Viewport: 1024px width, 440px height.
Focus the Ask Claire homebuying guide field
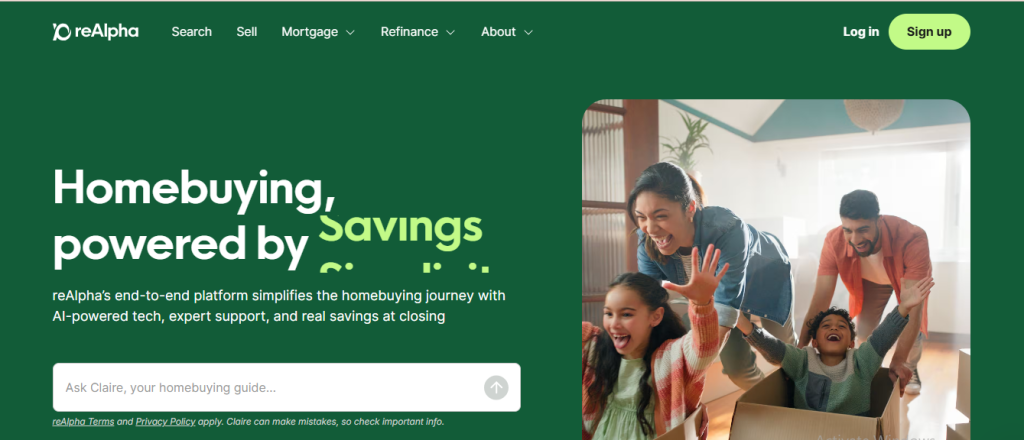tap(286, 387)
